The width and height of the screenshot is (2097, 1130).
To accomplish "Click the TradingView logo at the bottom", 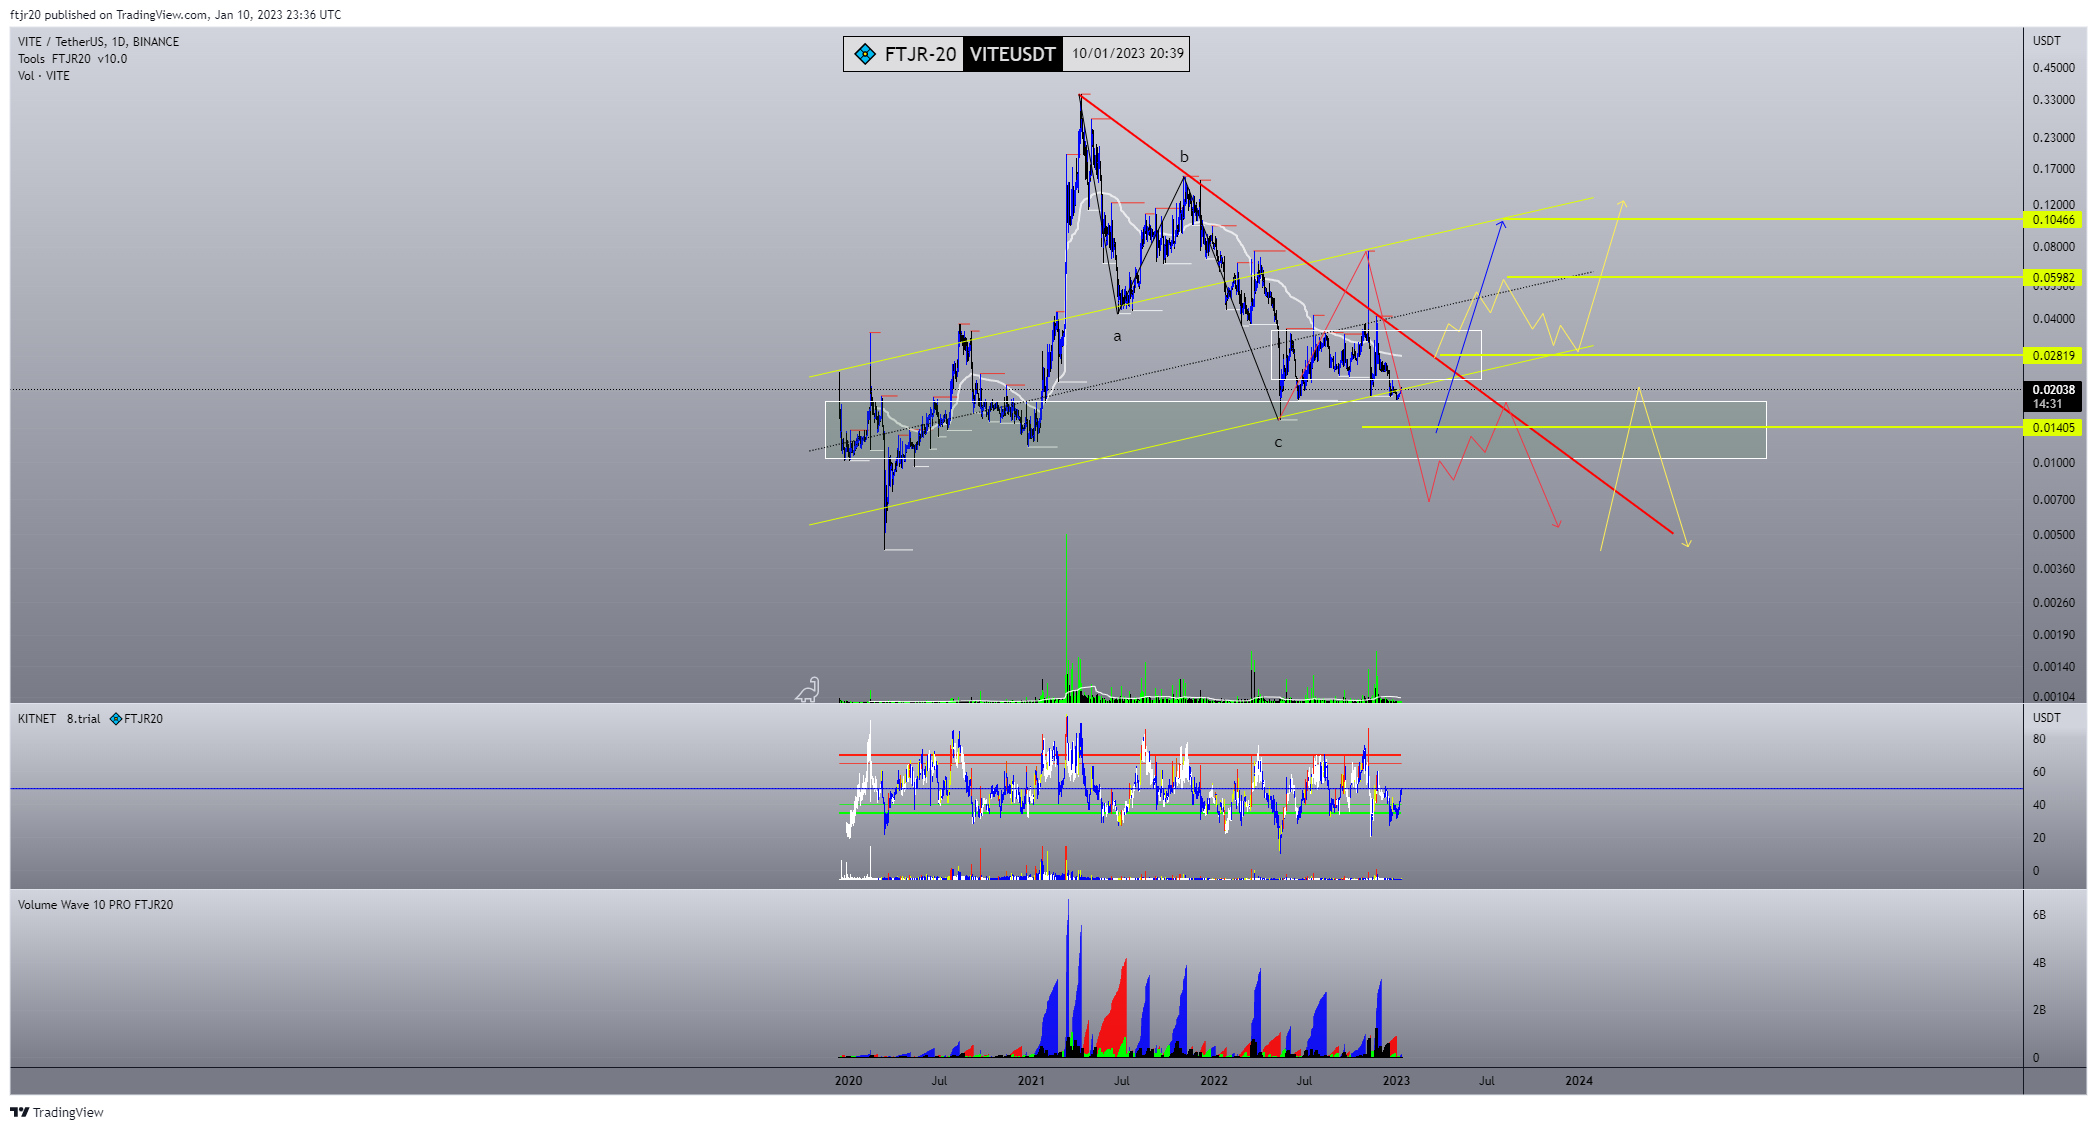I will 57,1112.
